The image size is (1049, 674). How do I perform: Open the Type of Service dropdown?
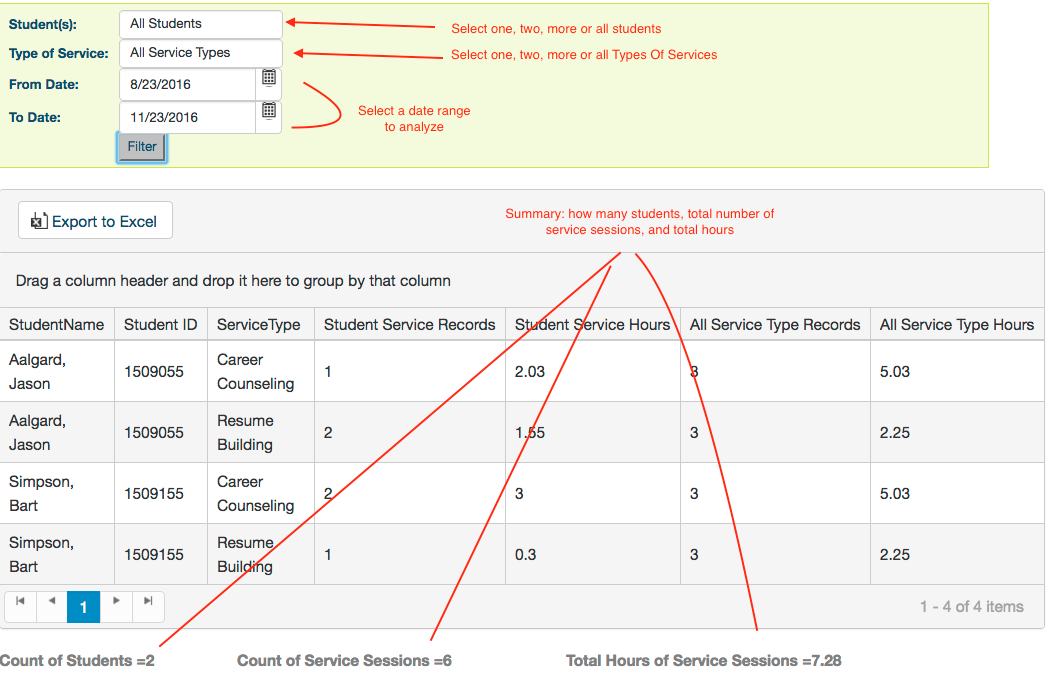click(x=200, y=53)
